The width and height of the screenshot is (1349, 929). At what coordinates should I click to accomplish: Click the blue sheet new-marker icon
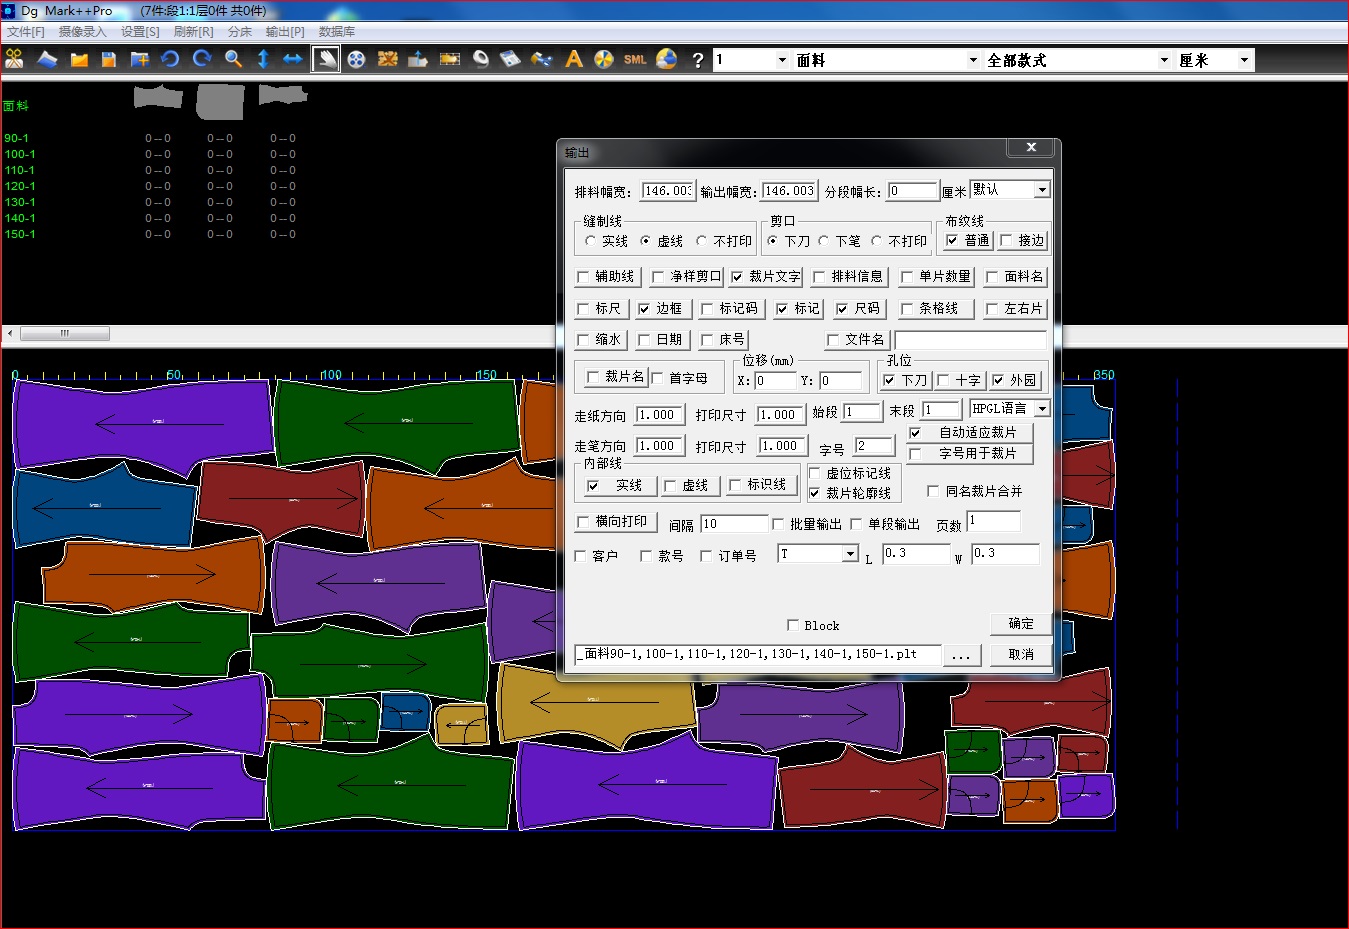pos(47,59)
